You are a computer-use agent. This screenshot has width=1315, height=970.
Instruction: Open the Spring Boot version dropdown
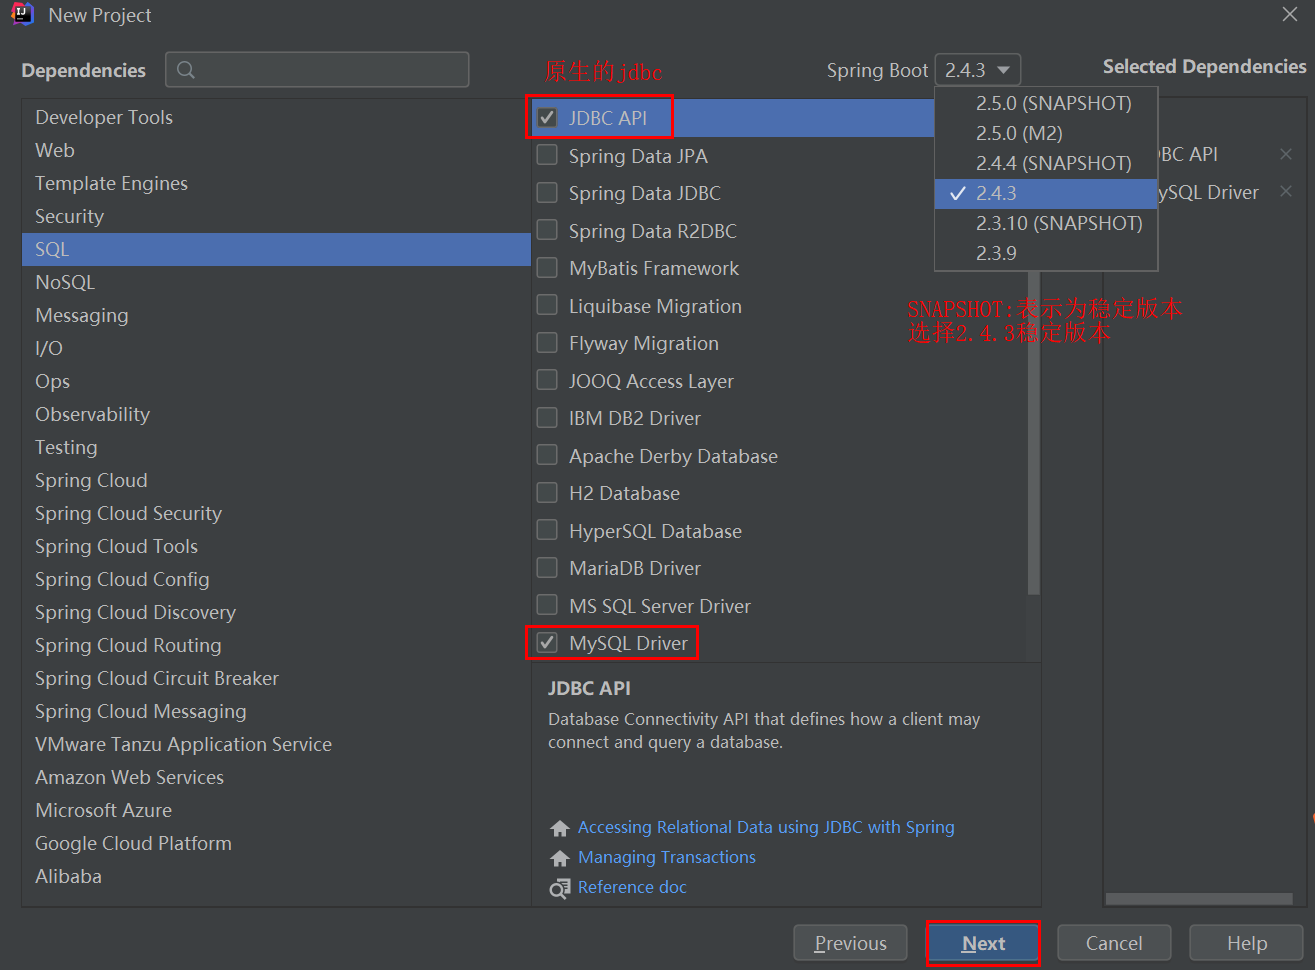(x=978, y=70)
